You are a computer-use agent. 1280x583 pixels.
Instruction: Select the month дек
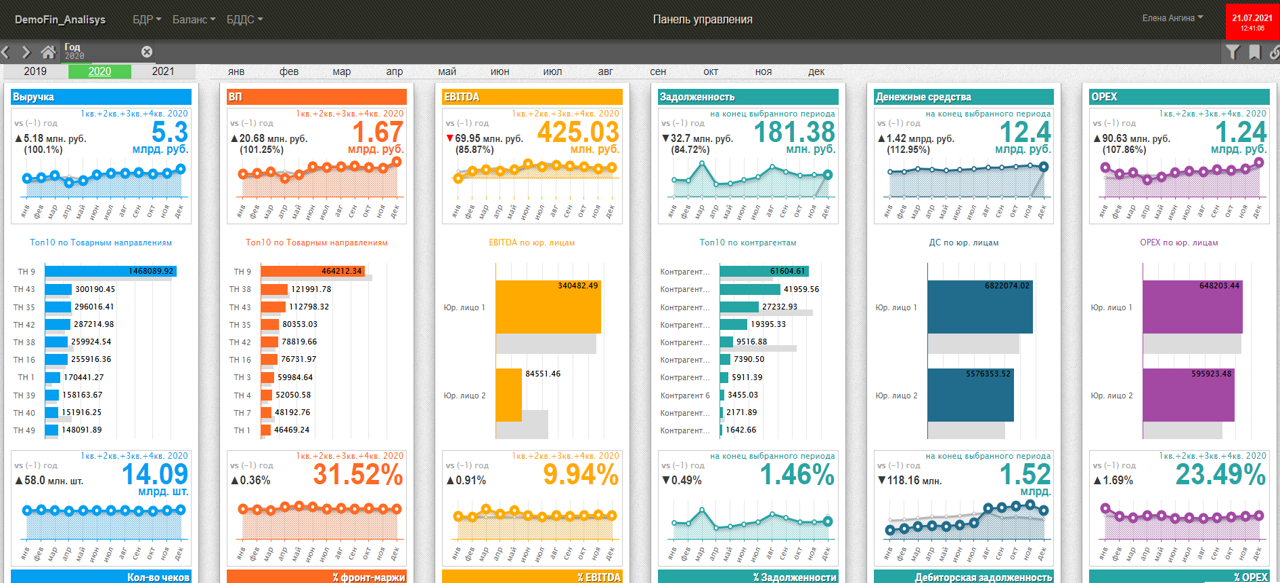816,72
